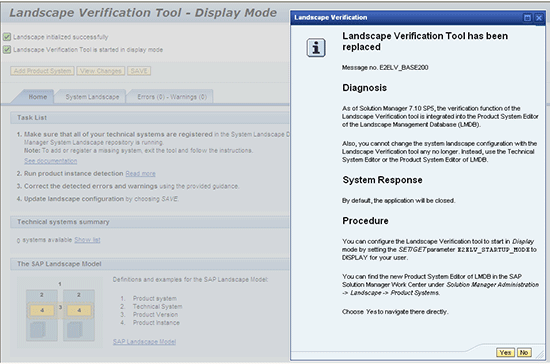Click Yes to navigate to Product Systems

point(505,352)
